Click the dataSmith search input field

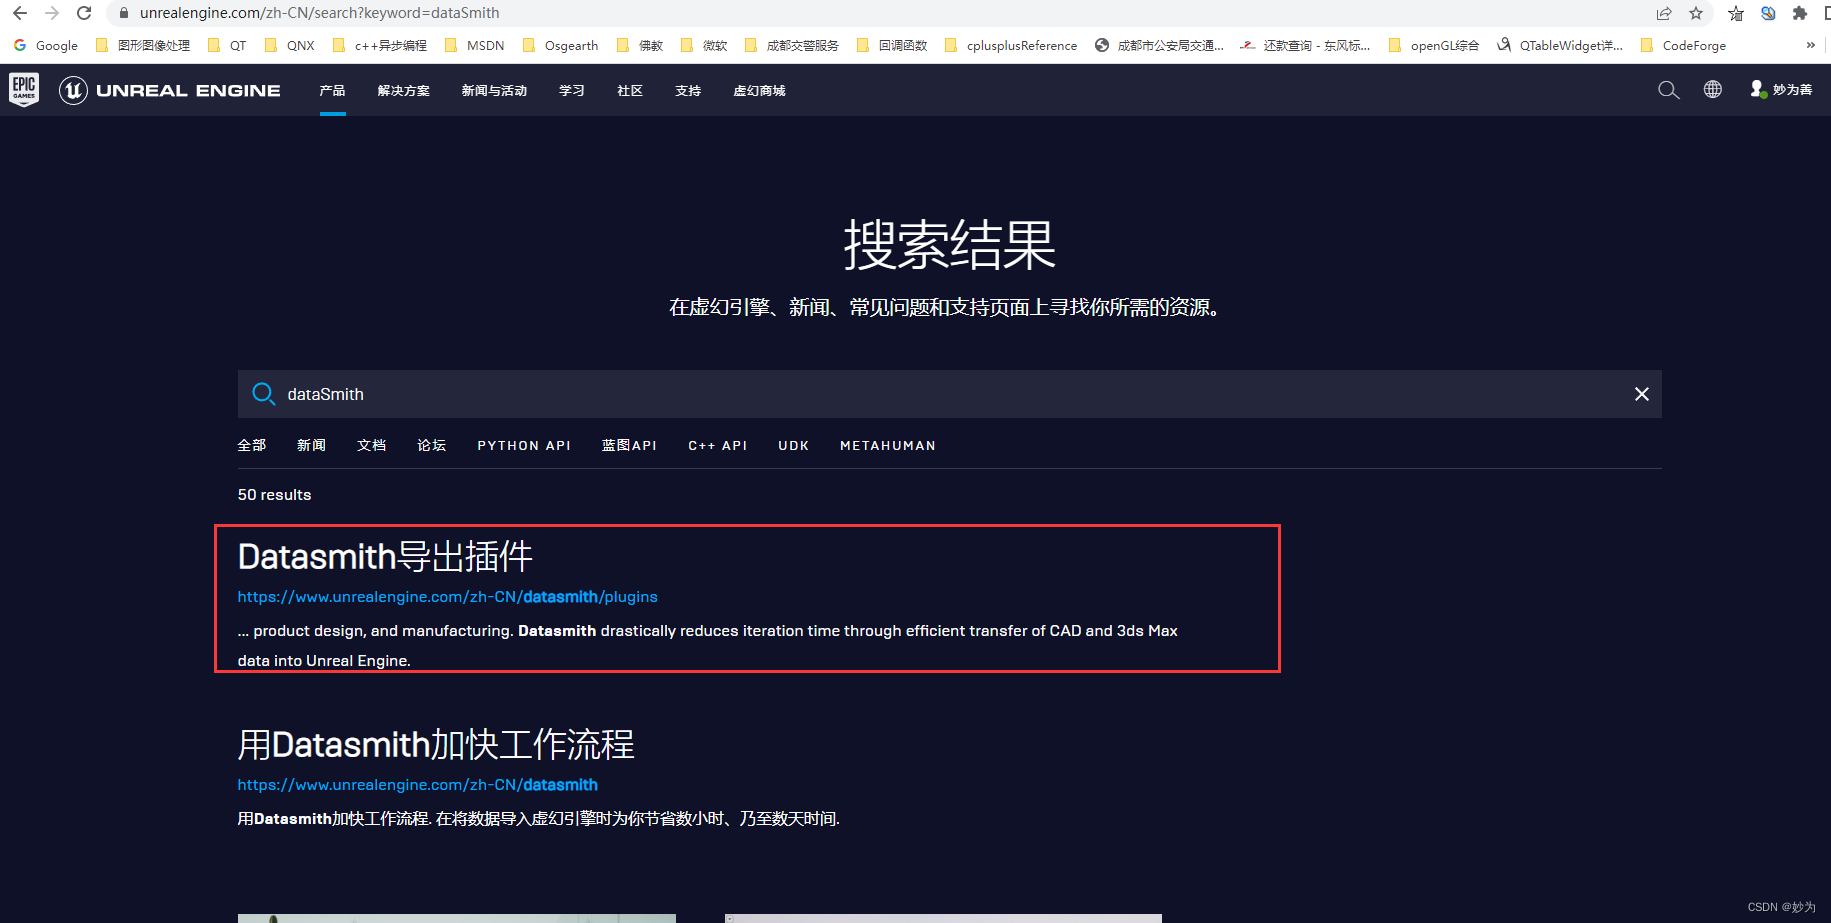(x=950, y=394)
